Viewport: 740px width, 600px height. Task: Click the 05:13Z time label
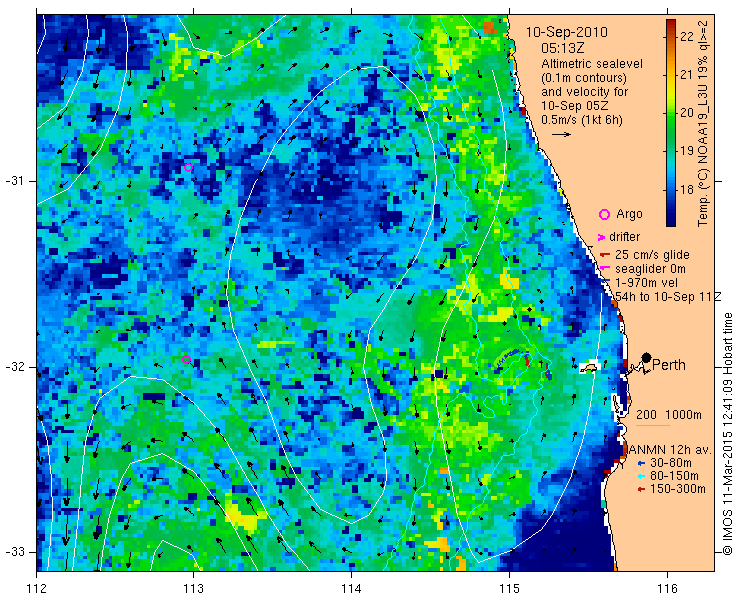click(x=563, y=48)
